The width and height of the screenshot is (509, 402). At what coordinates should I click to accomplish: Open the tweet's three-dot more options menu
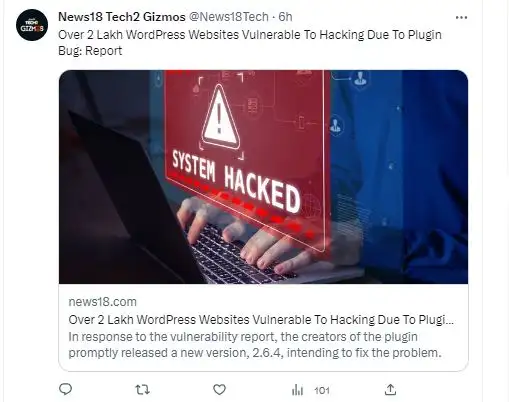(x=461, y=17)
